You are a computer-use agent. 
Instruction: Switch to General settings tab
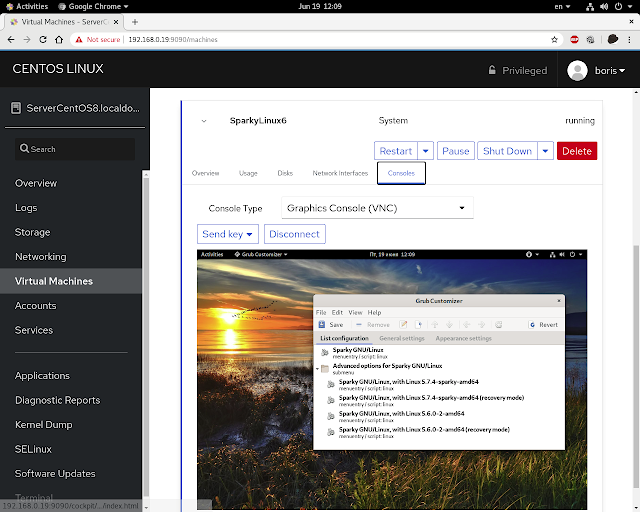point(402,338)
